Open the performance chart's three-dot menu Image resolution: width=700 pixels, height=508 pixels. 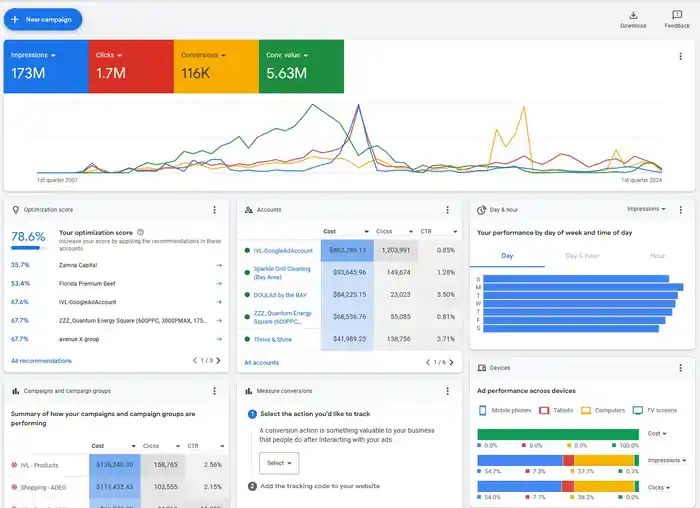point(680,56)
